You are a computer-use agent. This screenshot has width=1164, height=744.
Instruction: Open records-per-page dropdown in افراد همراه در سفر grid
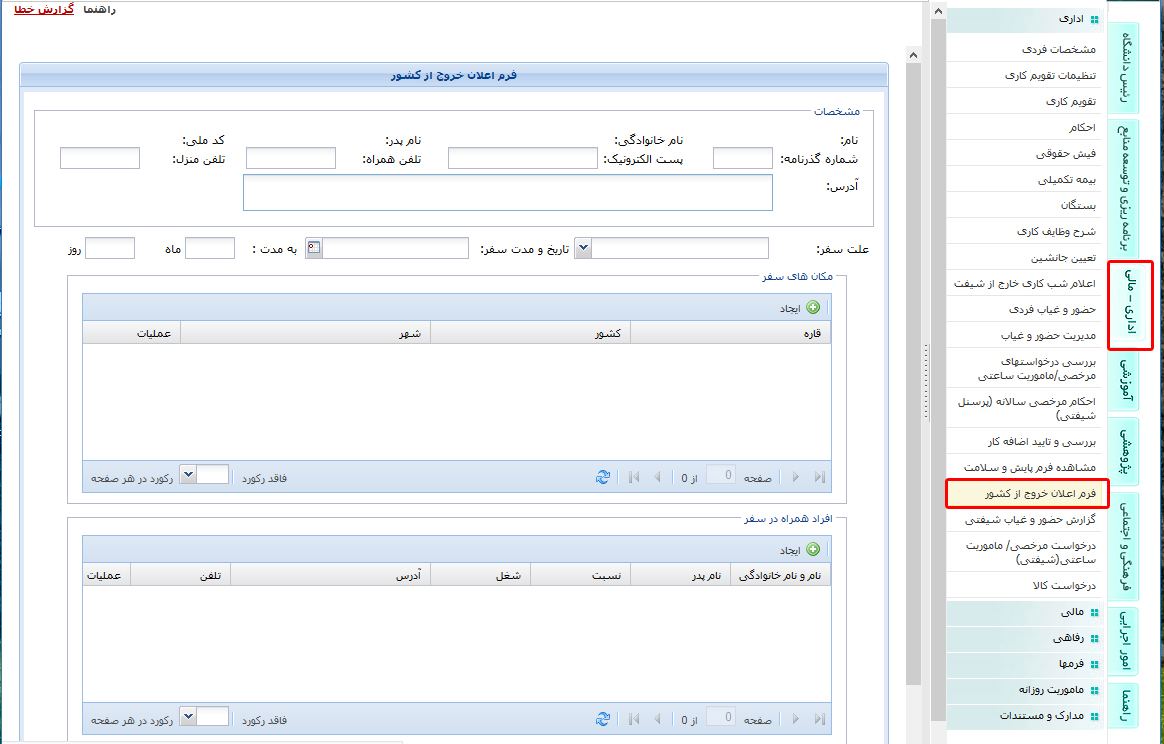[x=188, y=717]
